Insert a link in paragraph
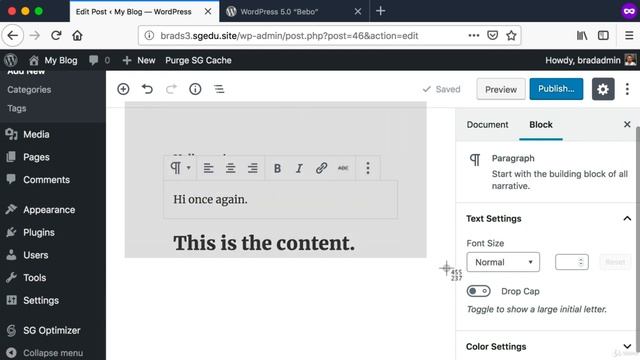 321,168
